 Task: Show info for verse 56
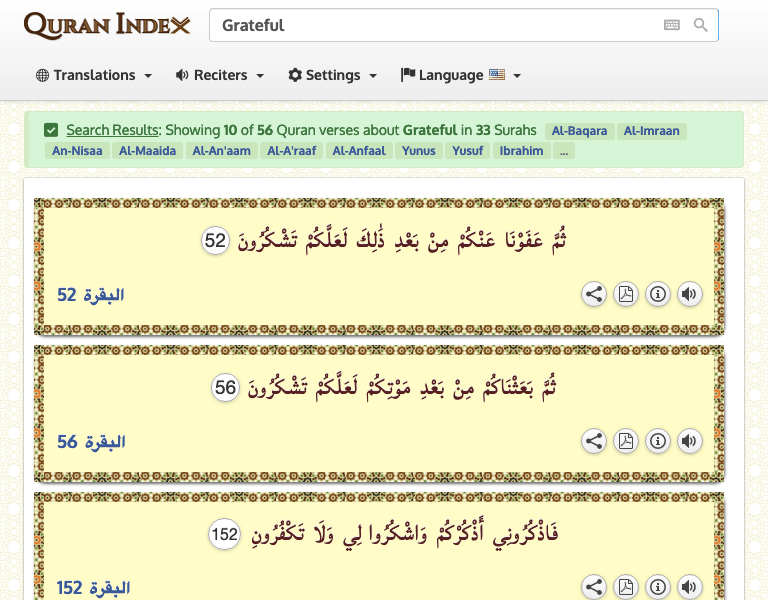tap(657, 441)
